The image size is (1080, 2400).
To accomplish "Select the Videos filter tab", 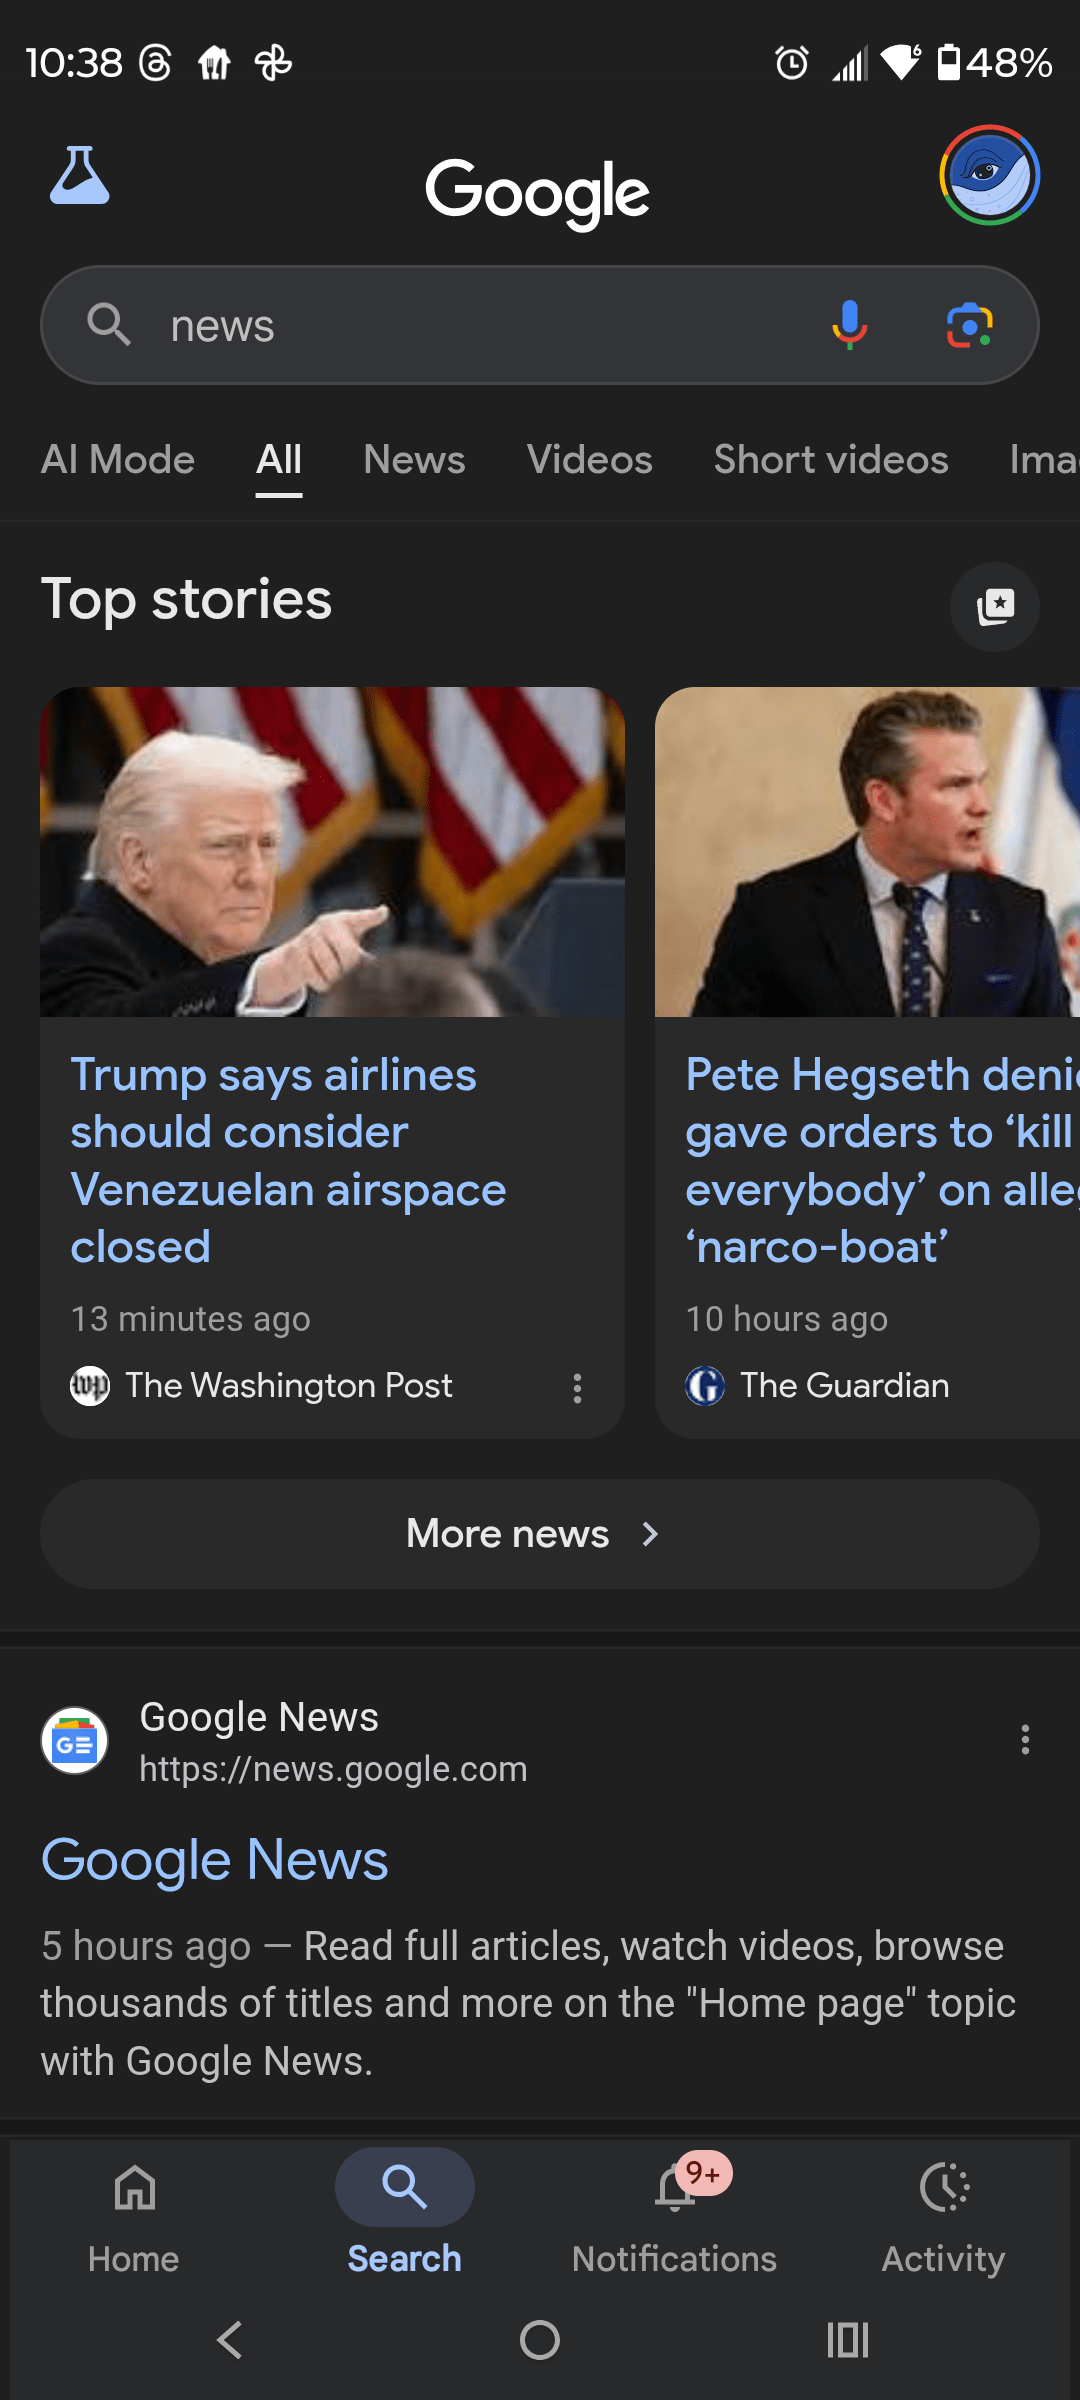I will tap(589, 460).
